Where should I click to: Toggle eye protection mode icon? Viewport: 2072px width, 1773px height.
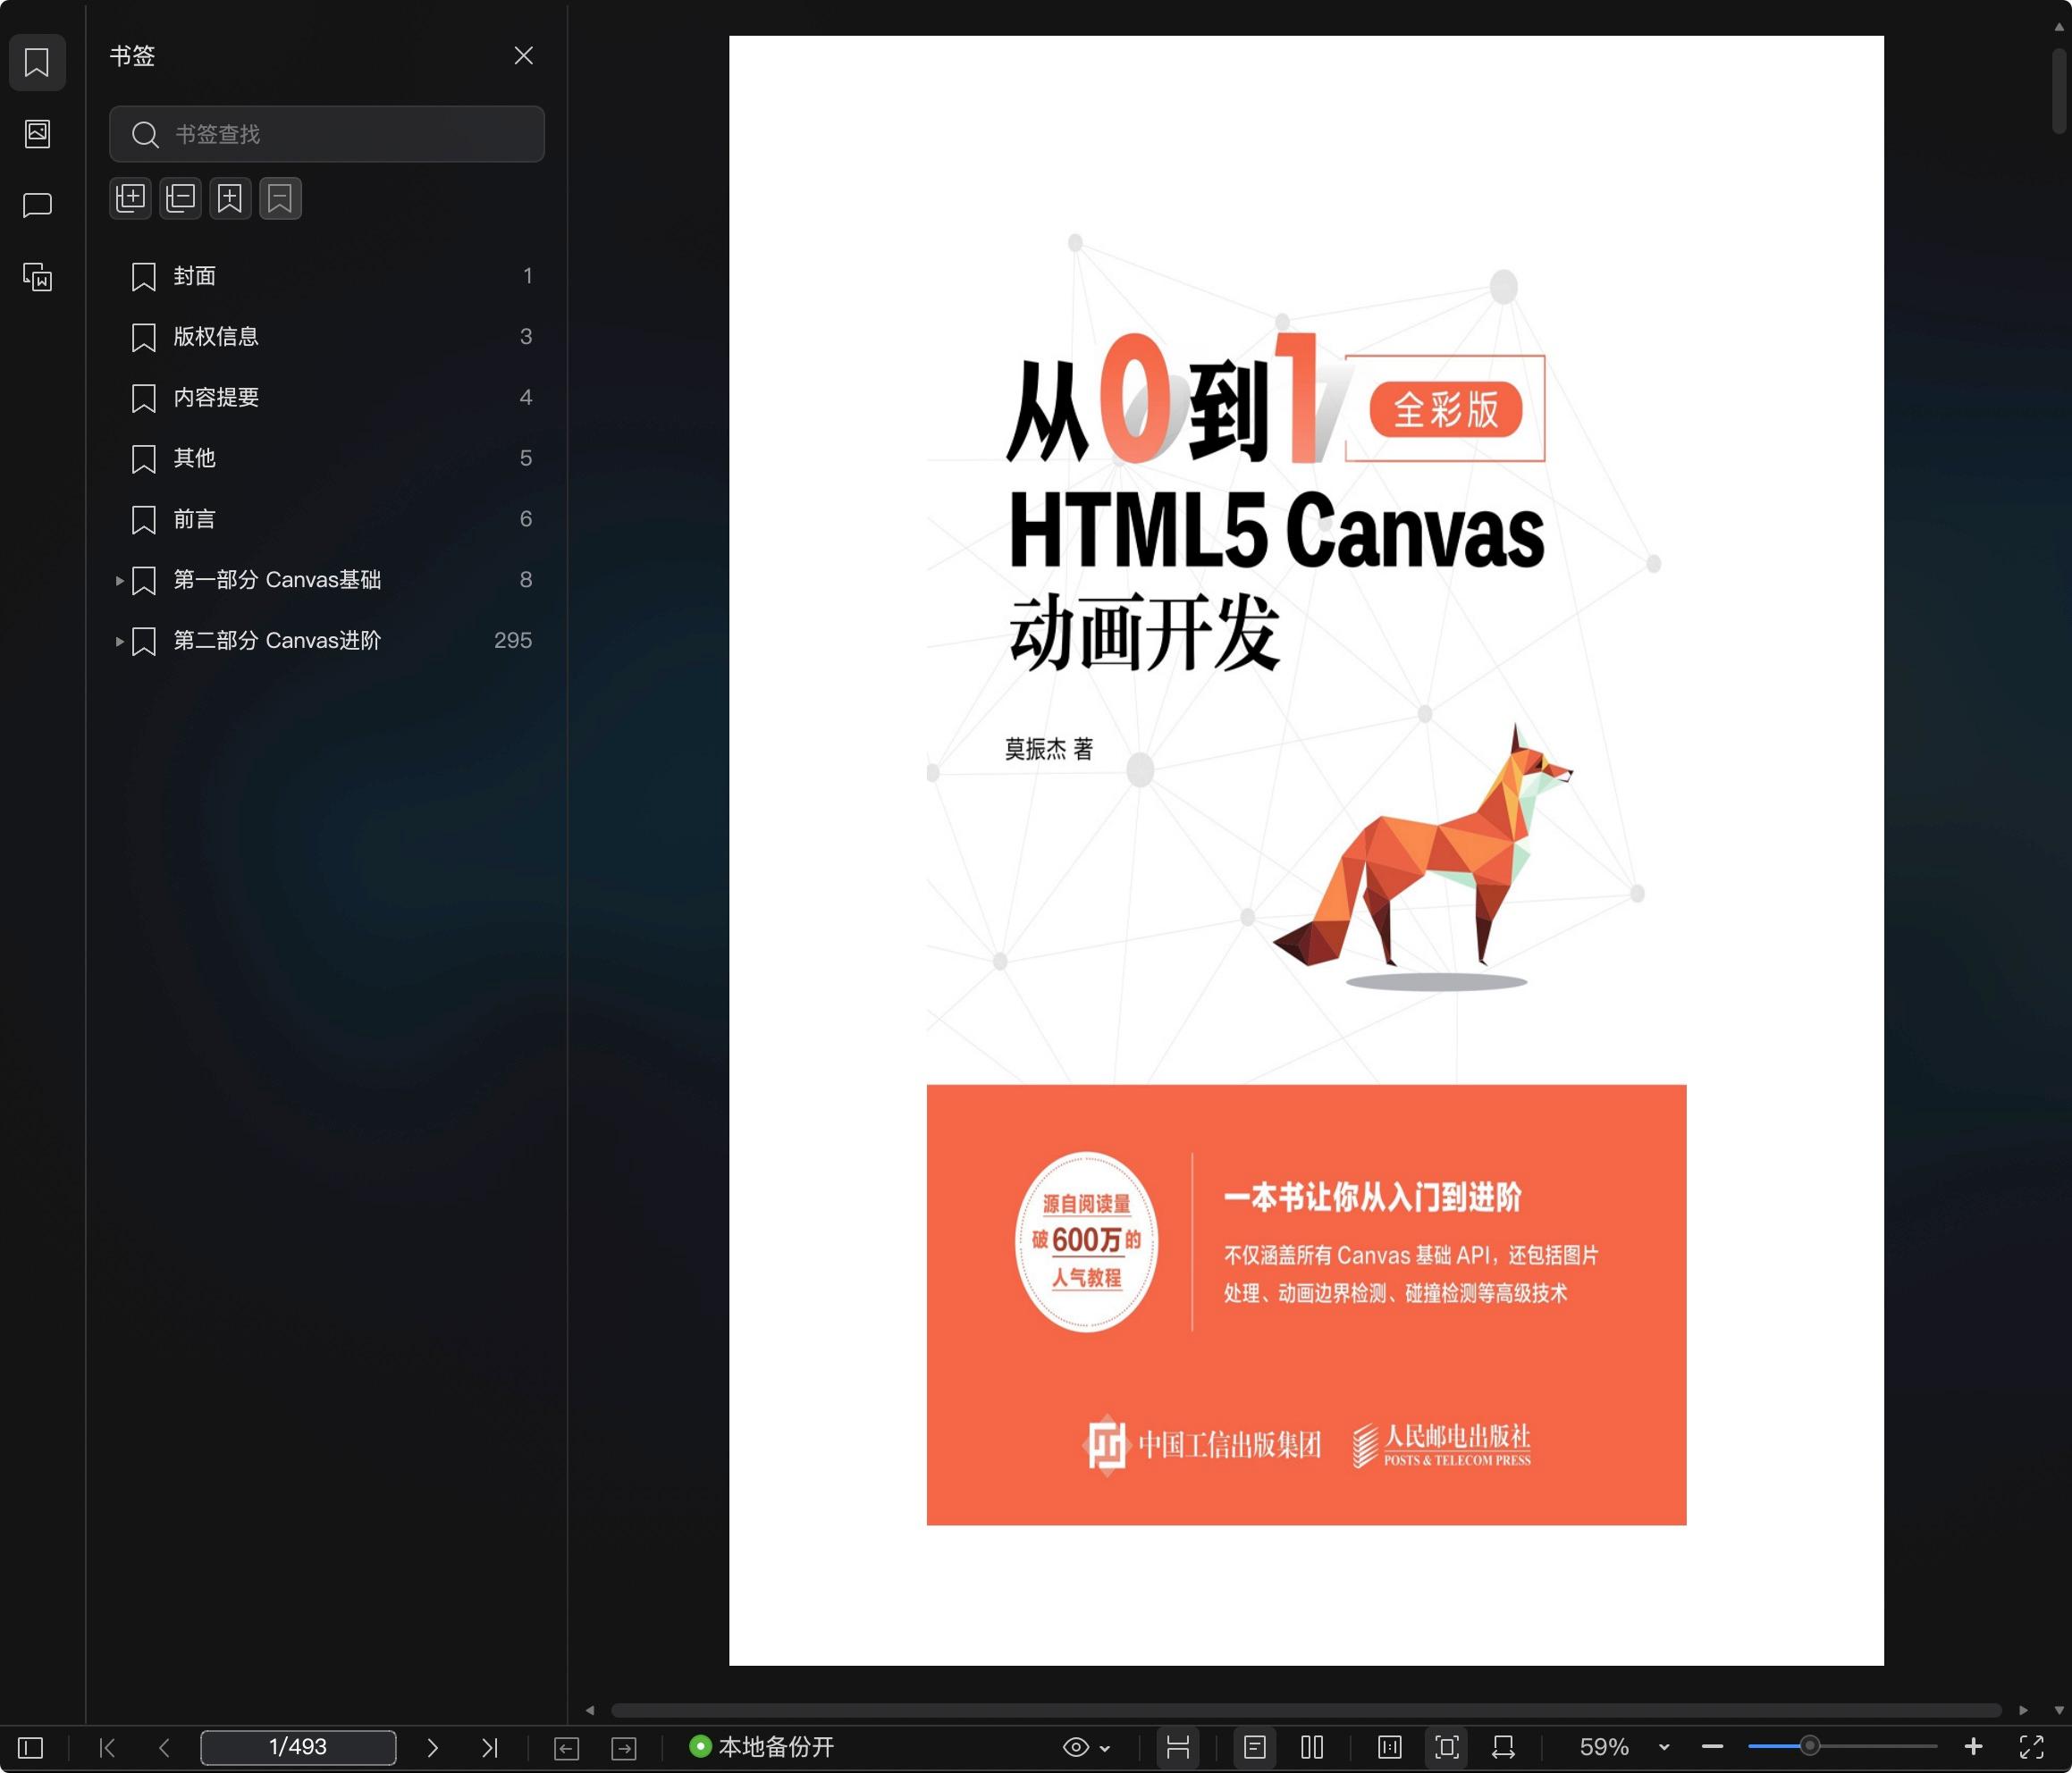point(1076,1747)
